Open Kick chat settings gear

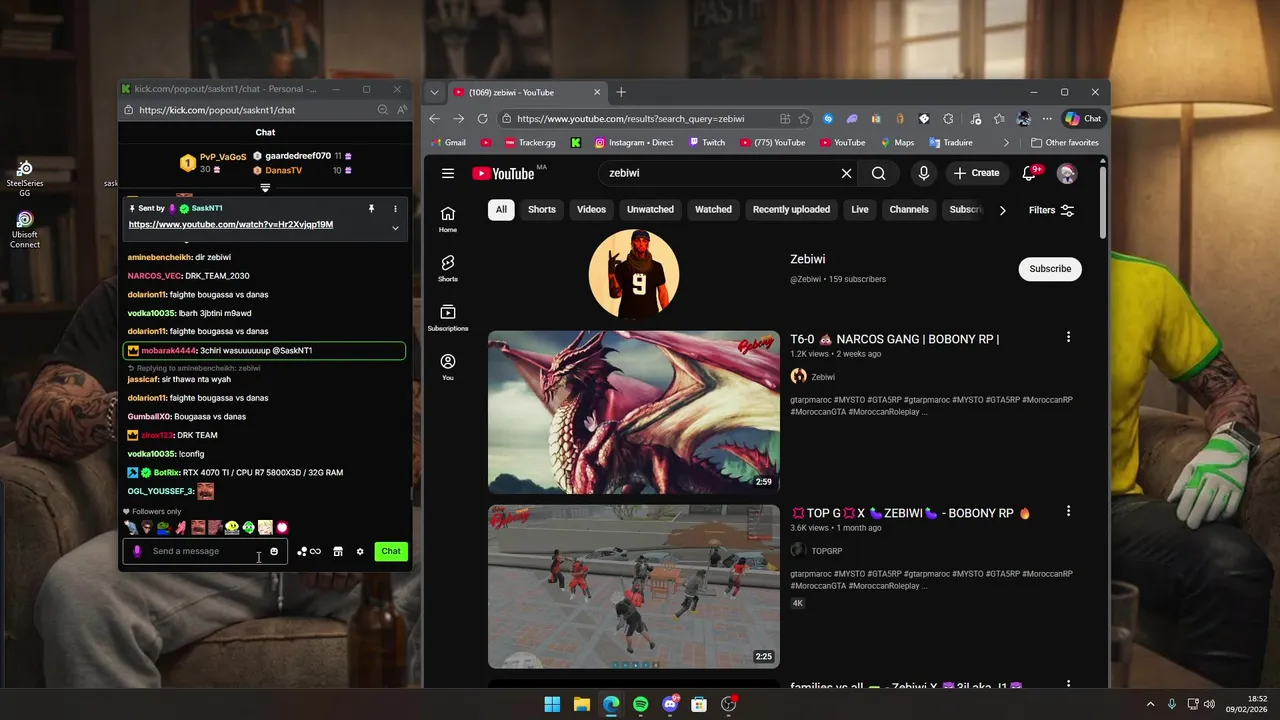pyautogui.click(x=360, y=551)
